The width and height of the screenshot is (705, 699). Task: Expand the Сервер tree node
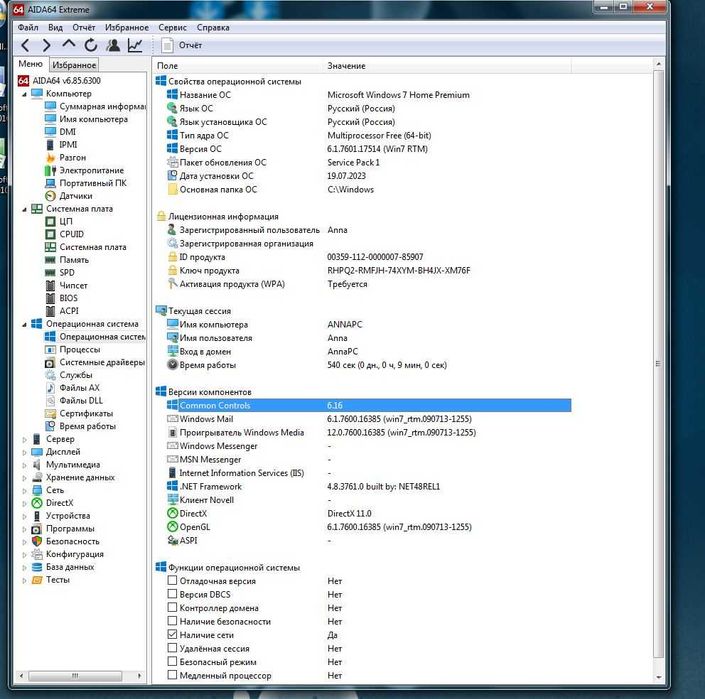coord(24,440)
